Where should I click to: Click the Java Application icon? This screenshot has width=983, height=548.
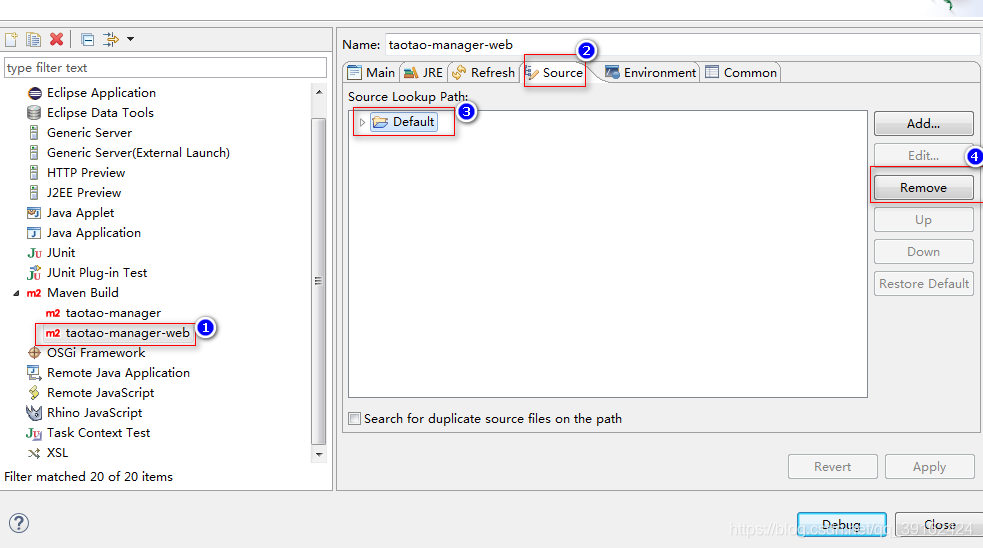tap(34, 233)
